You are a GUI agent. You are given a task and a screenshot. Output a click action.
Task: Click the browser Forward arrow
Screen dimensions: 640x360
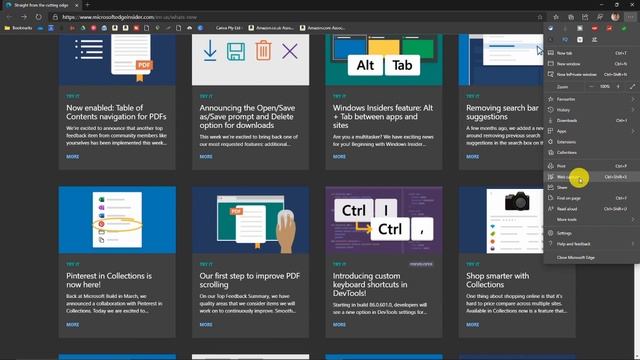24,17
